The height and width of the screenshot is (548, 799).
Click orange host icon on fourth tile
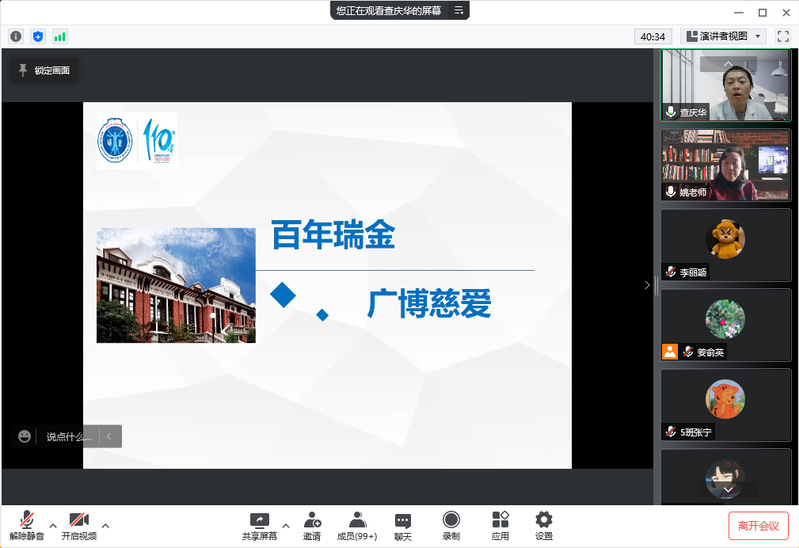tap(670, 351)
